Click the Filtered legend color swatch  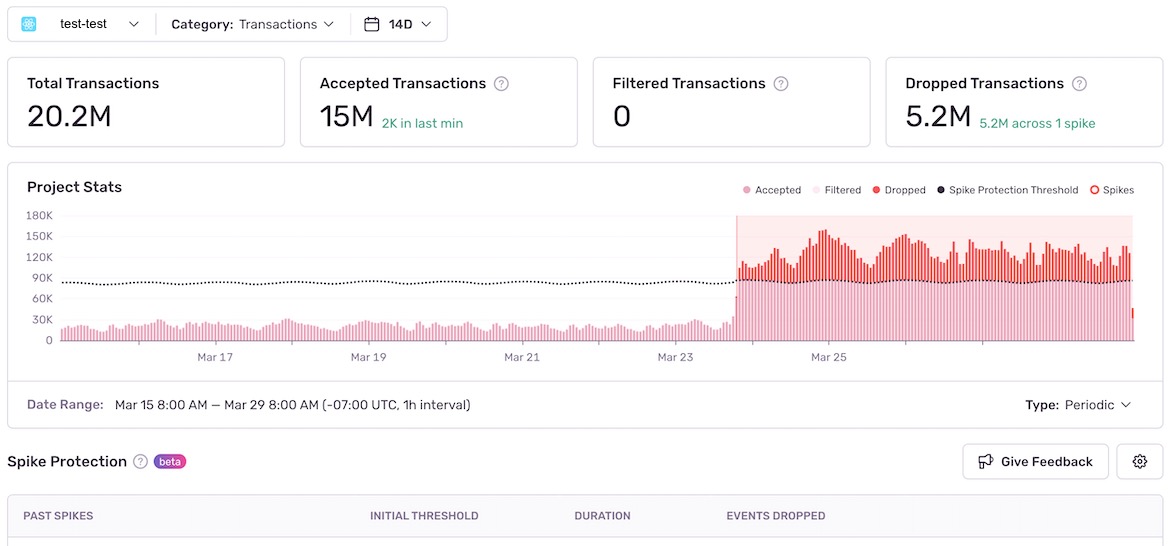[x=815, y=190]
